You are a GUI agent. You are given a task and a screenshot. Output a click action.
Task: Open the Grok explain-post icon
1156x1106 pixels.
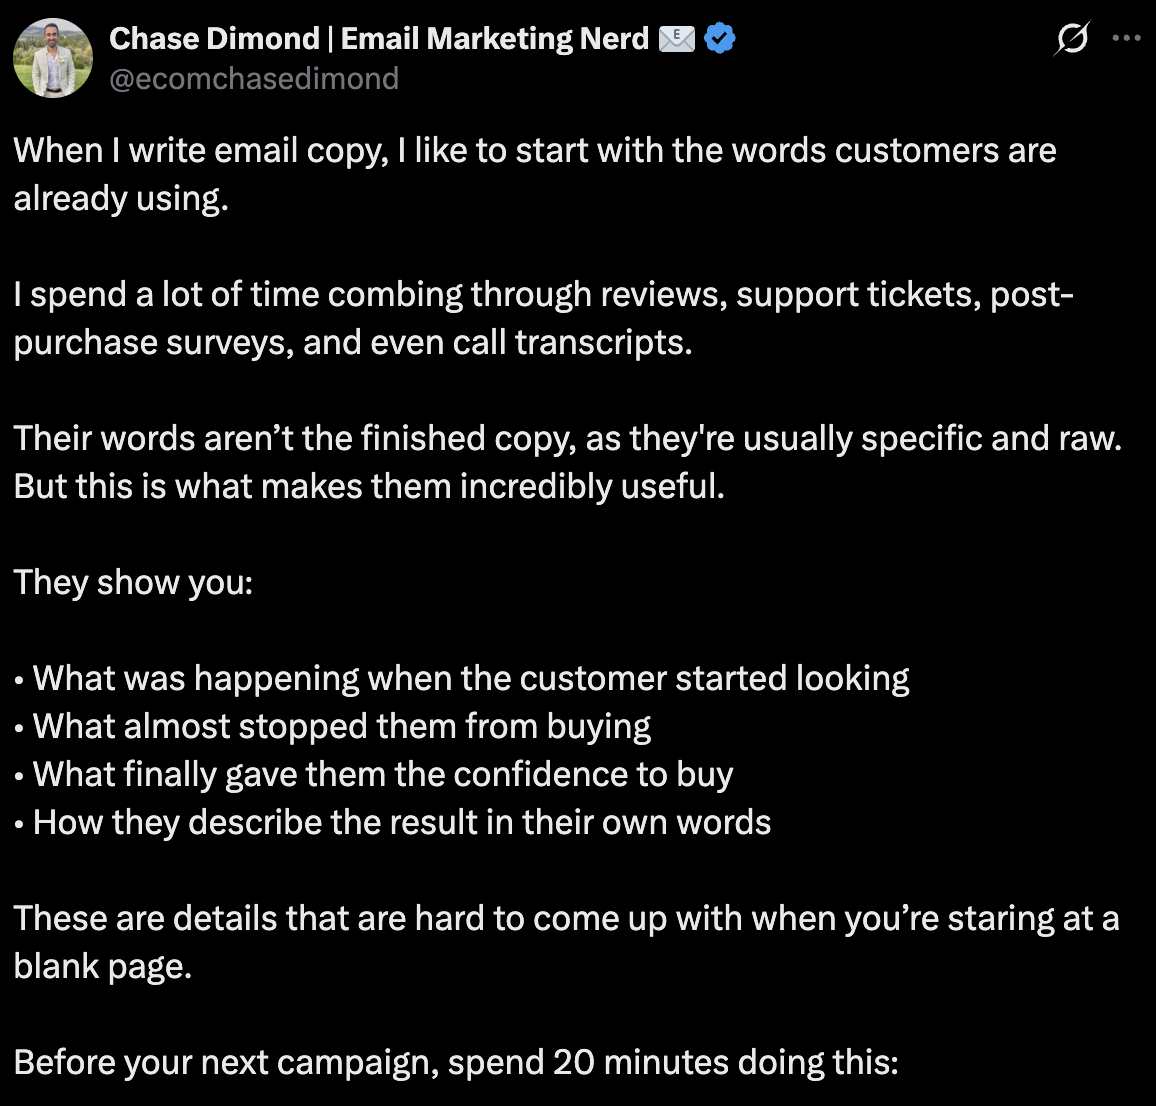click(1072, 38)
